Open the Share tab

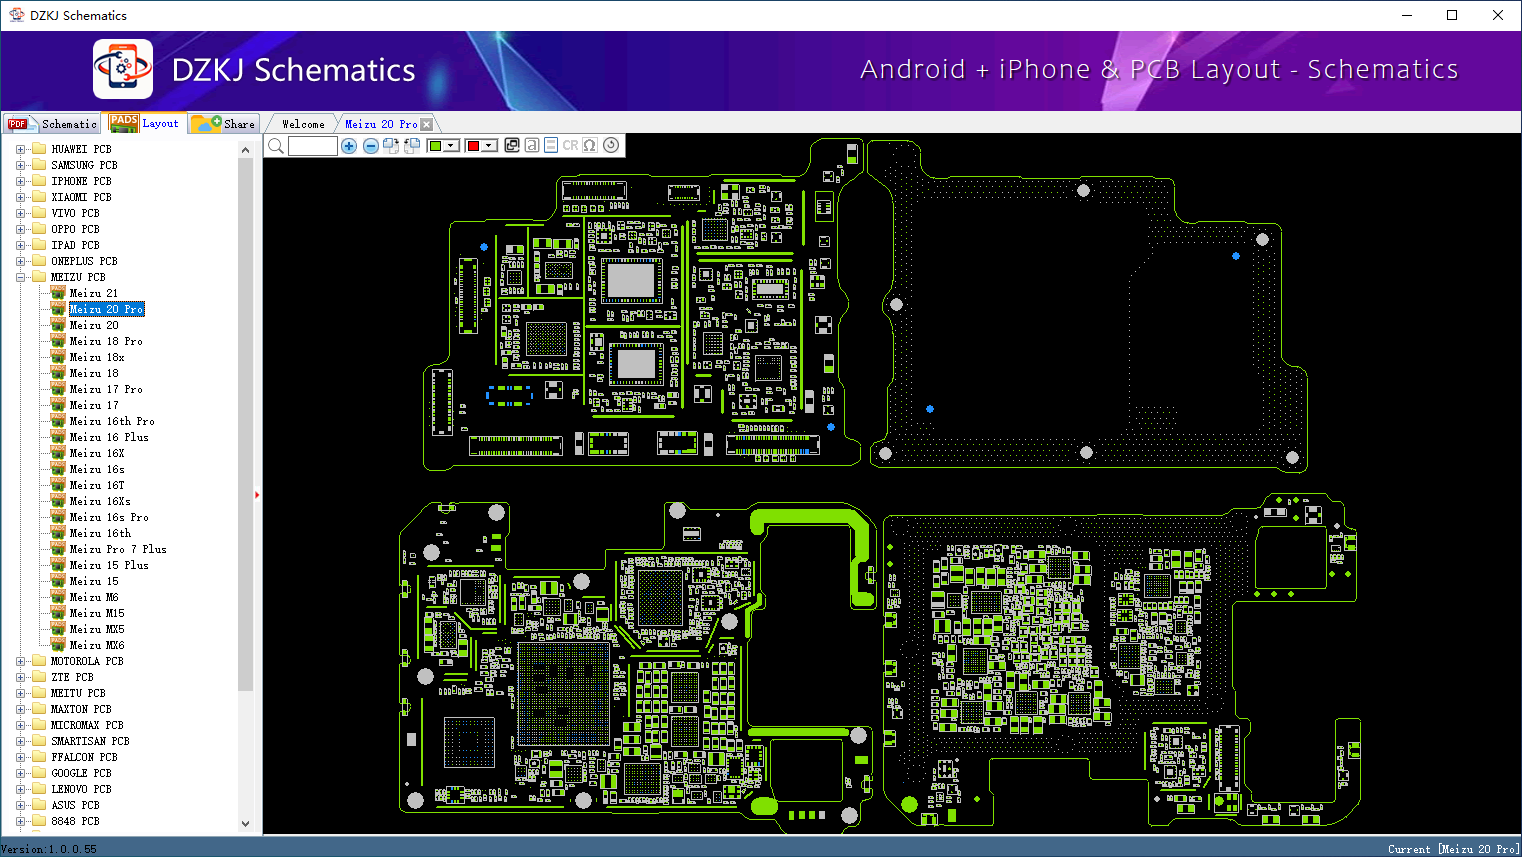pyautogui.click(x=224, y=124)
